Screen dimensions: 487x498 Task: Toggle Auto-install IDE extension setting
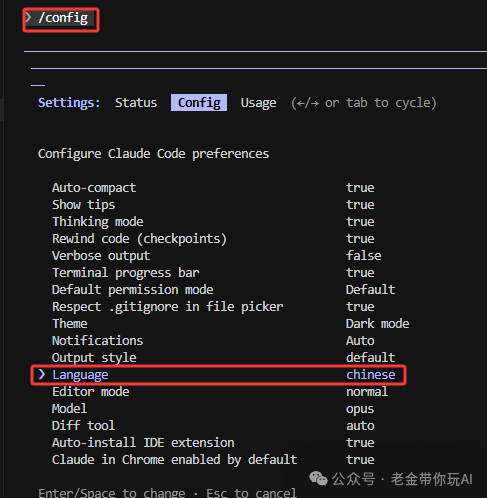click(x=213, y=443)
